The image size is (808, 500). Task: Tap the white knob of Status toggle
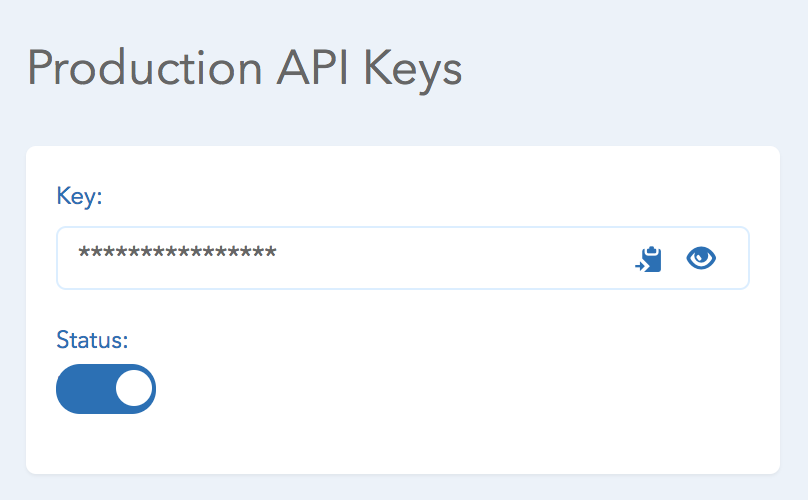pos(134,389)
